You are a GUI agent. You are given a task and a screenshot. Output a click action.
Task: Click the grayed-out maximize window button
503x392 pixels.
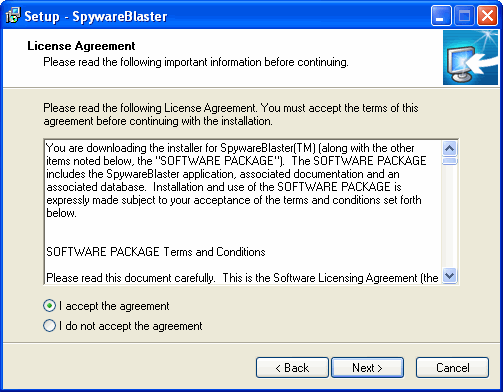pos(464,15)
